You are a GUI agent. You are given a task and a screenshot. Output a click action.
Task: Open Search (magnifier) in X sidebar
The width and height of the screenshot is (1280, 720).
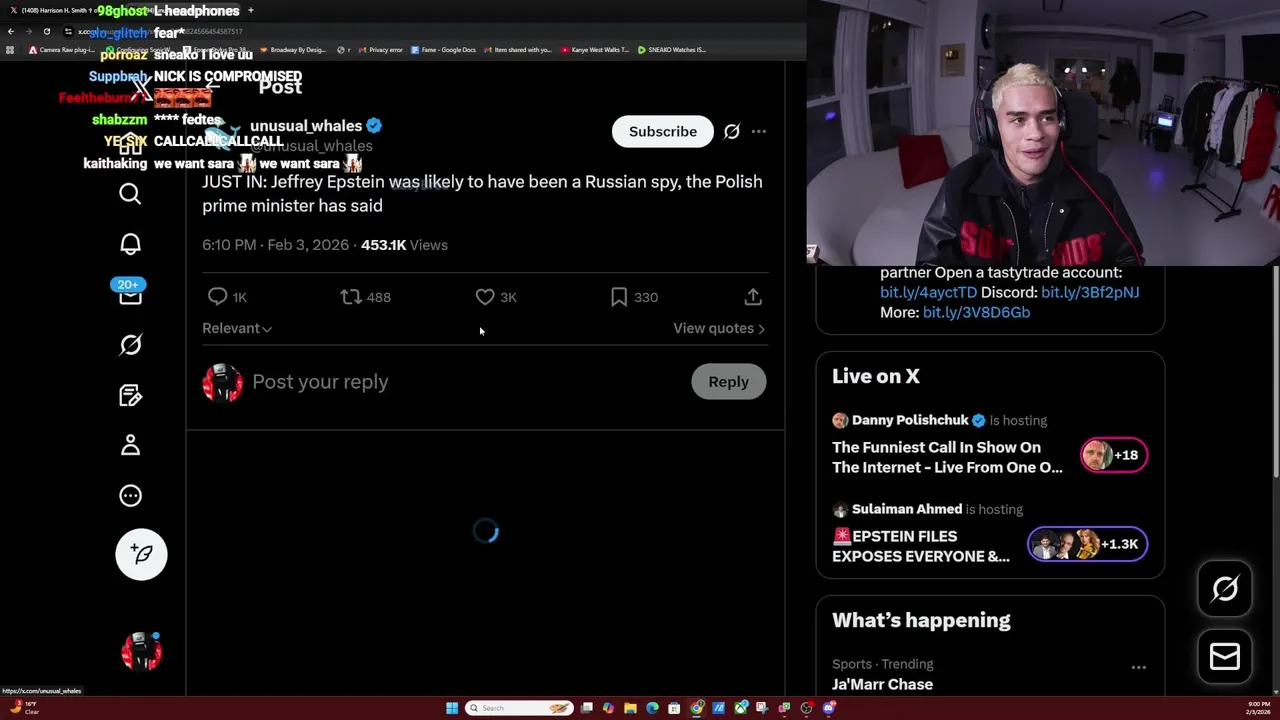coord(130,194)
